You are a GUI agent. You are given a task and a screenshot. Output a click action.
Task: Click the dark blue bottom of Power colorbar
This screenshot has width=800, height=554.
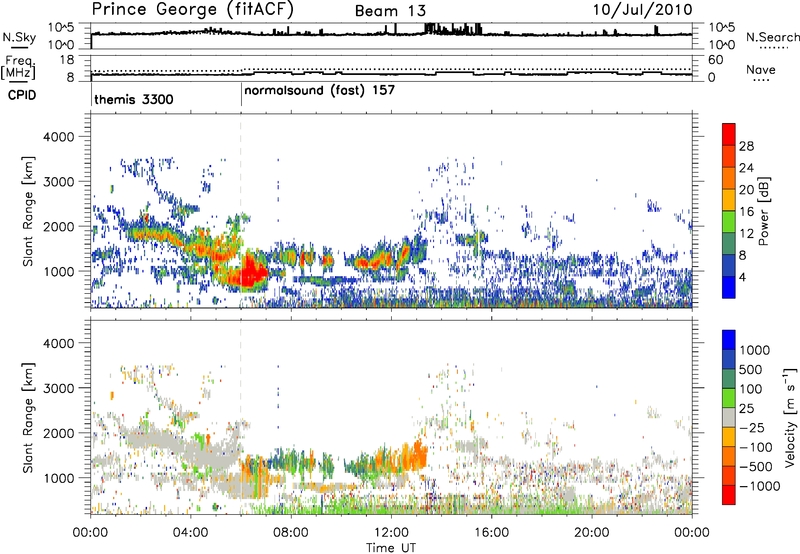coord(729,287)
